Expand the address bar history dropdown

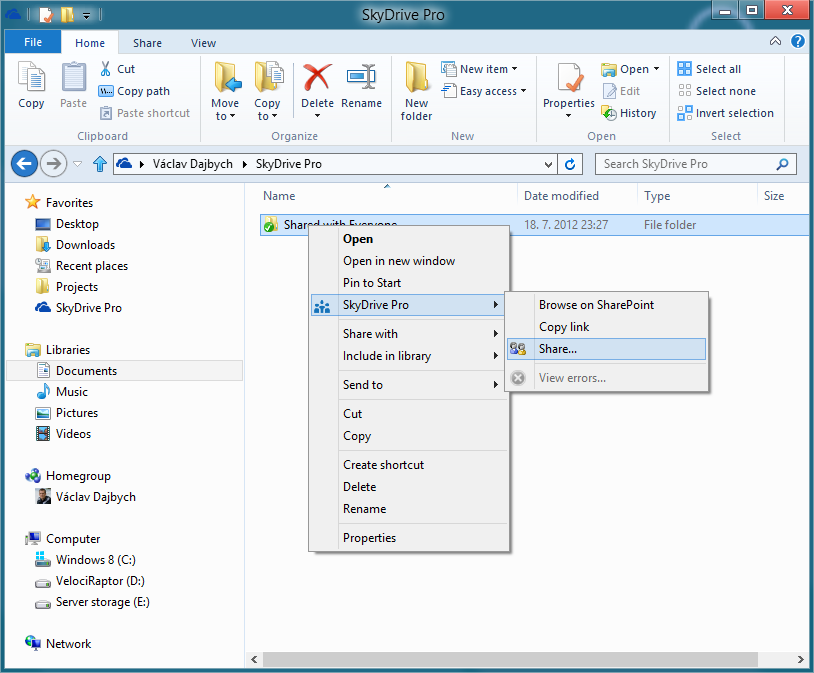point(548,165)
